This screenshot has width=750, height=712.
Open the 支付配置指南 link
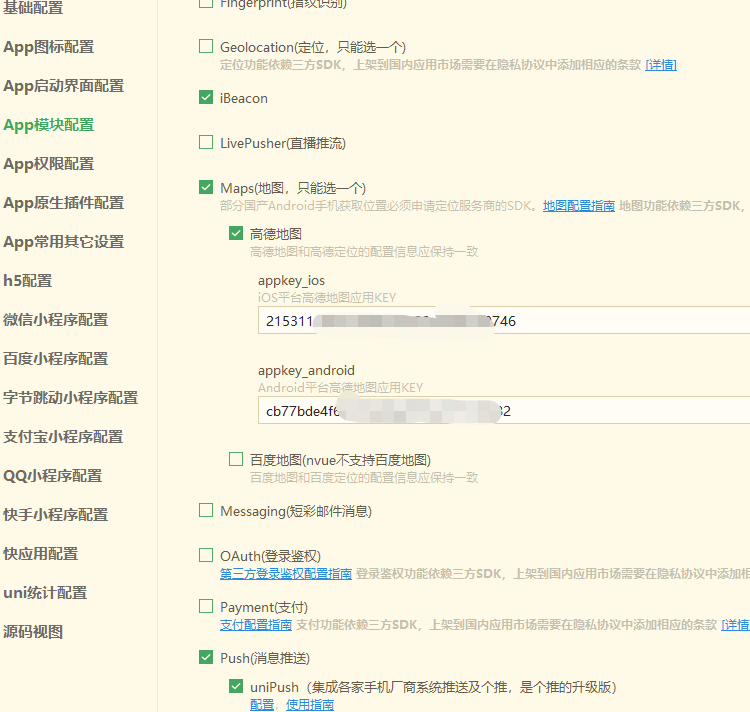[255, 625]
